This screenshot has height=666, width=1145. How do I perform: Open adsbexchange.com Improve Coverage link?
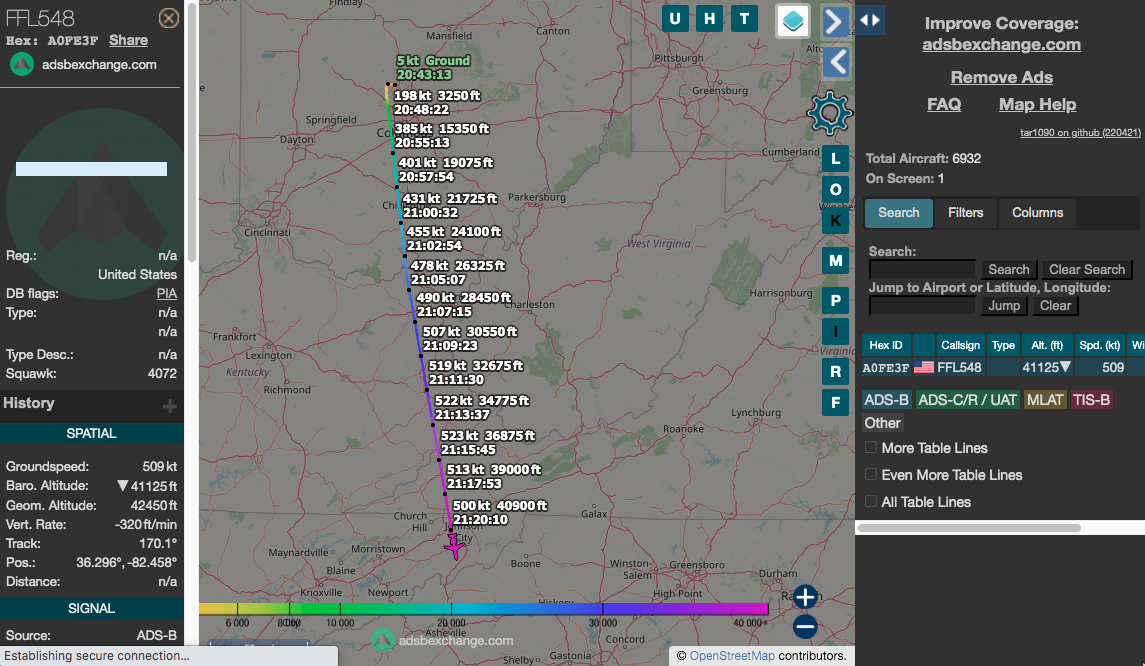point(1001,45)
